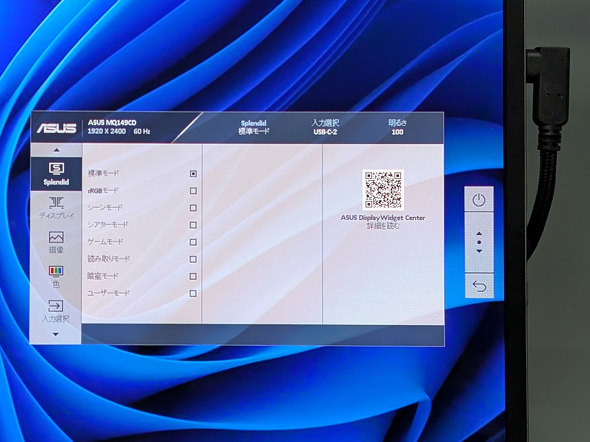The height and width of the screenshot is (442, 590).
Task: Click the back arrow return button
Action: click(479, 286)
